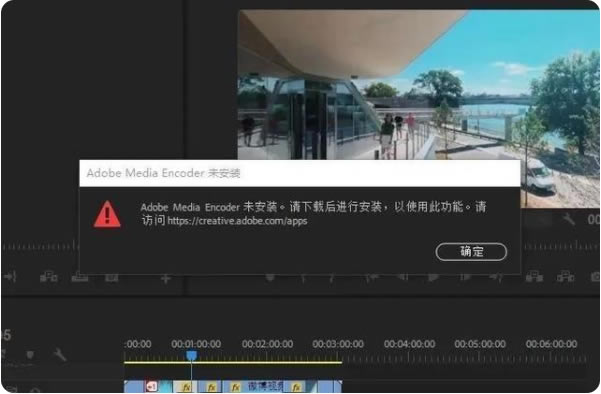Click Source Monitor export frame icon
The width and height of the screenshot is (601, 394).
click(112, 277)
